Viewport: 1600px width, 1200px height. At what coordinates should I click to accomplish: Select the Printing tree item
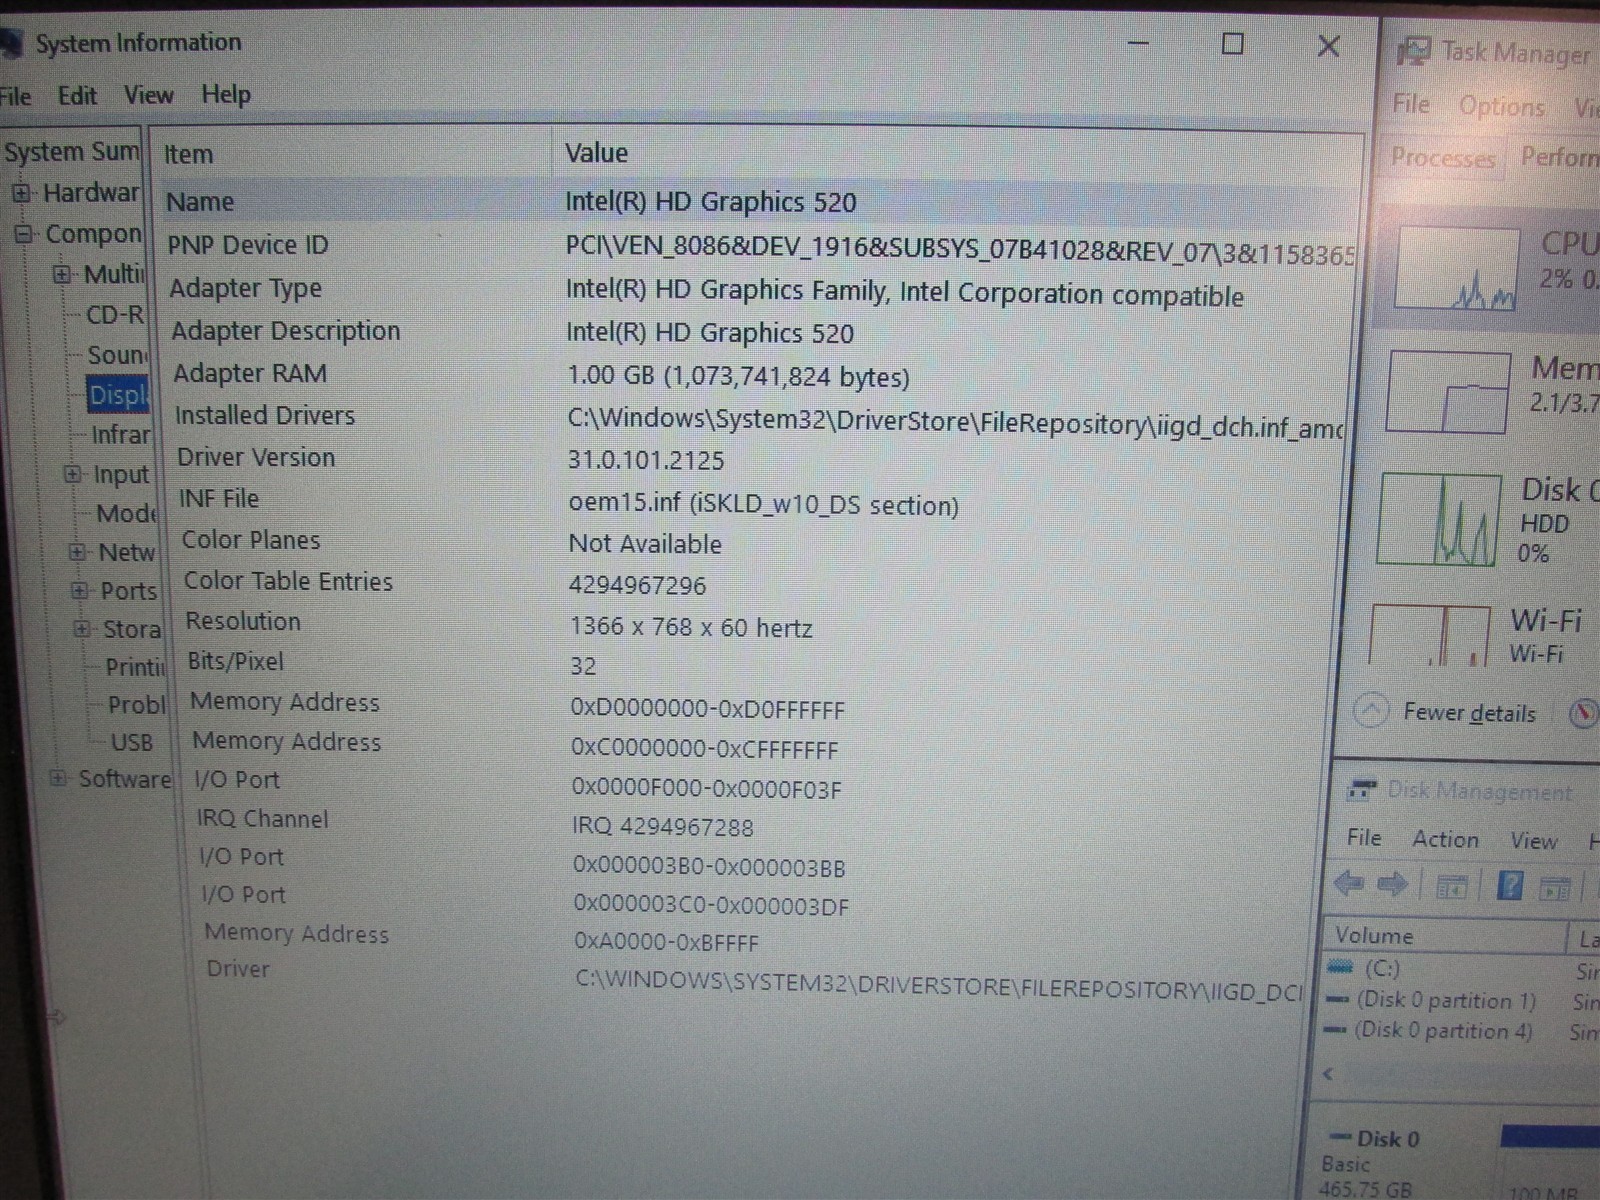pos(135,667)
